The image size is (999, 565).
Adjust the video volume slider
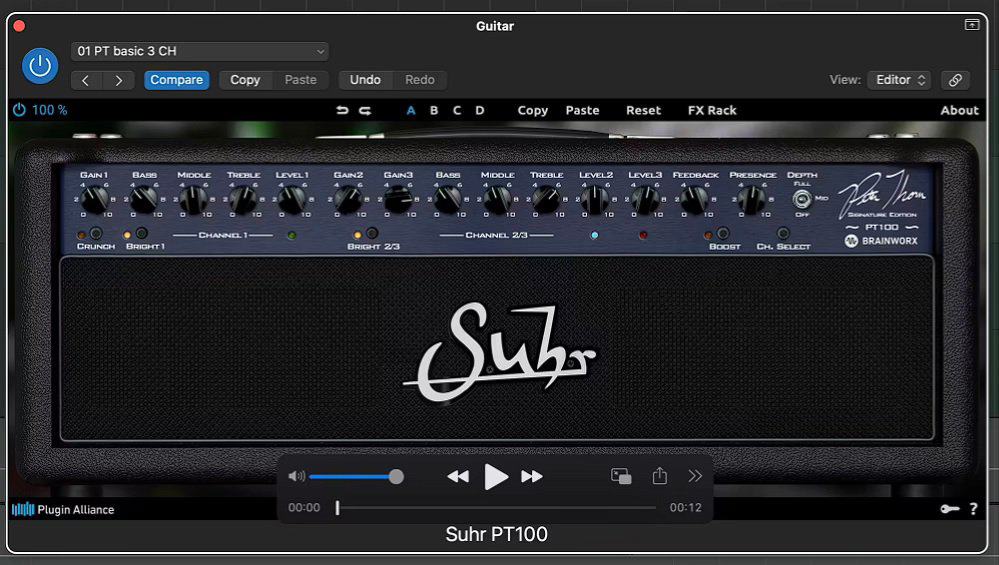tap(356, 476)
